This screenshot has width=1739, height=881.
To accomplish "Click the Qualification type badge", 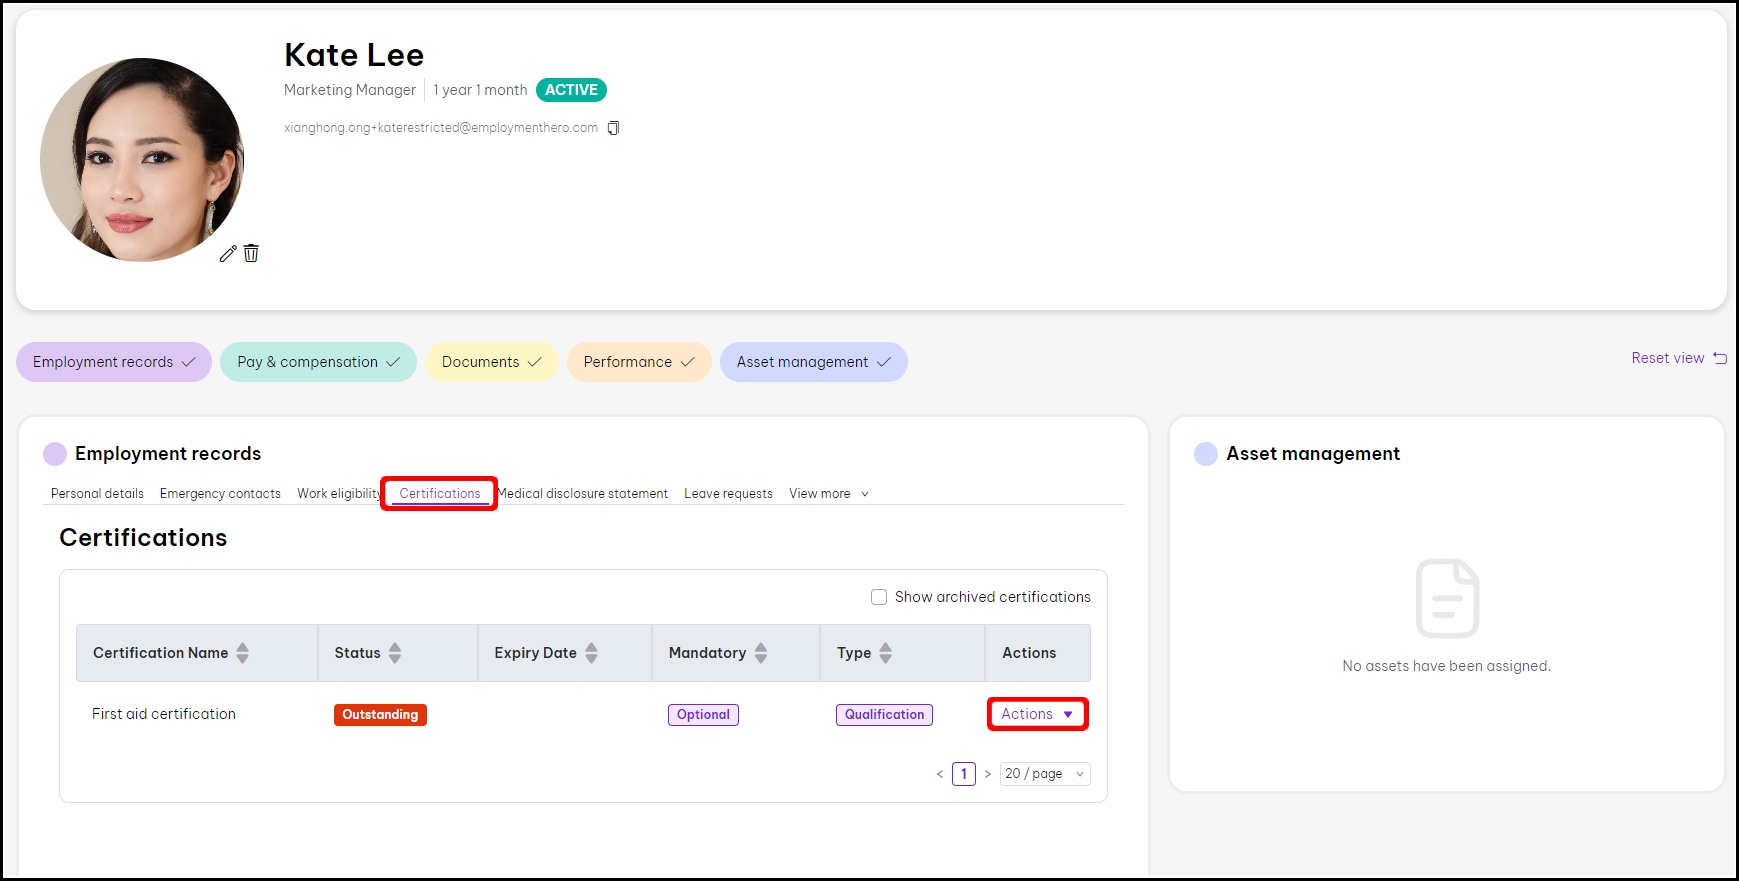I will click(884, 715).
